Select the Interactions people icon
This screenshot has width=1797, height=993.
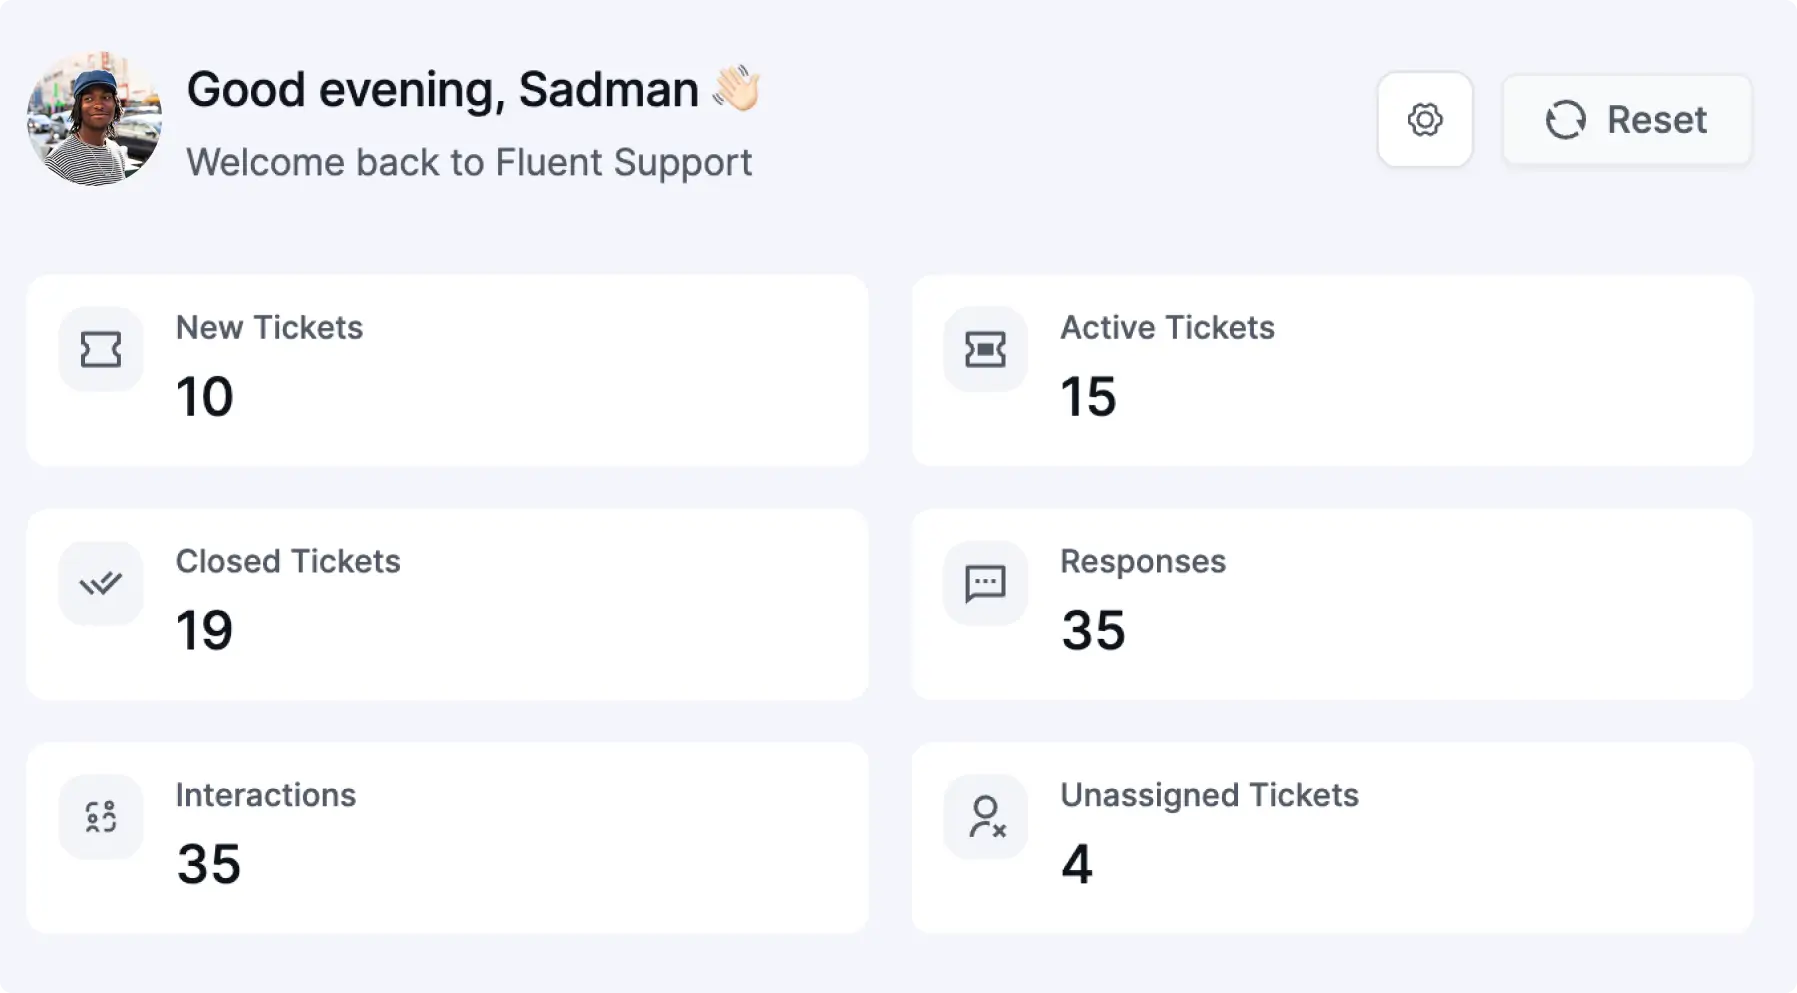[99, 817]
